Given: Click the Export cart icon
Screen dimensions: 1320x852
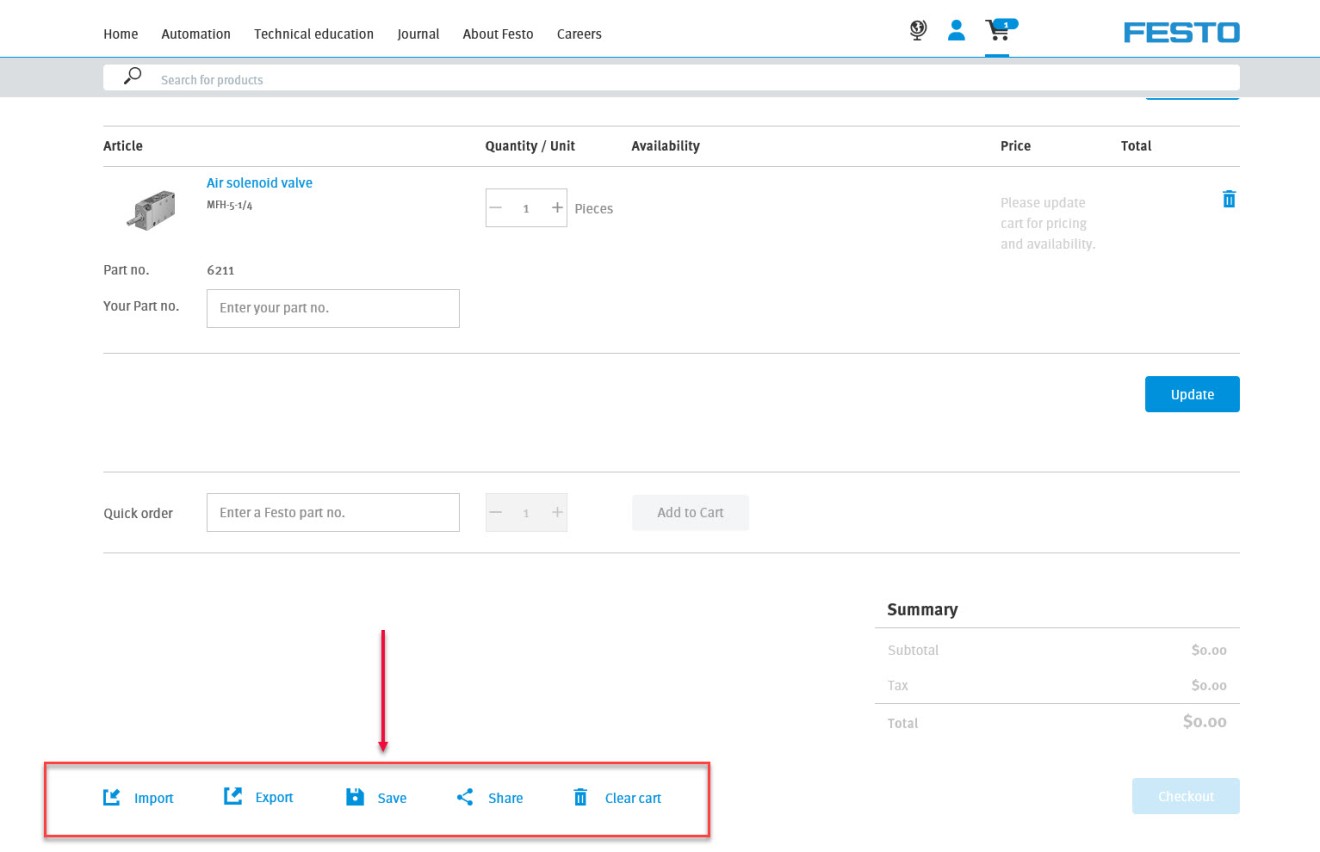Looking at the screenshot, I should point(233,796).
